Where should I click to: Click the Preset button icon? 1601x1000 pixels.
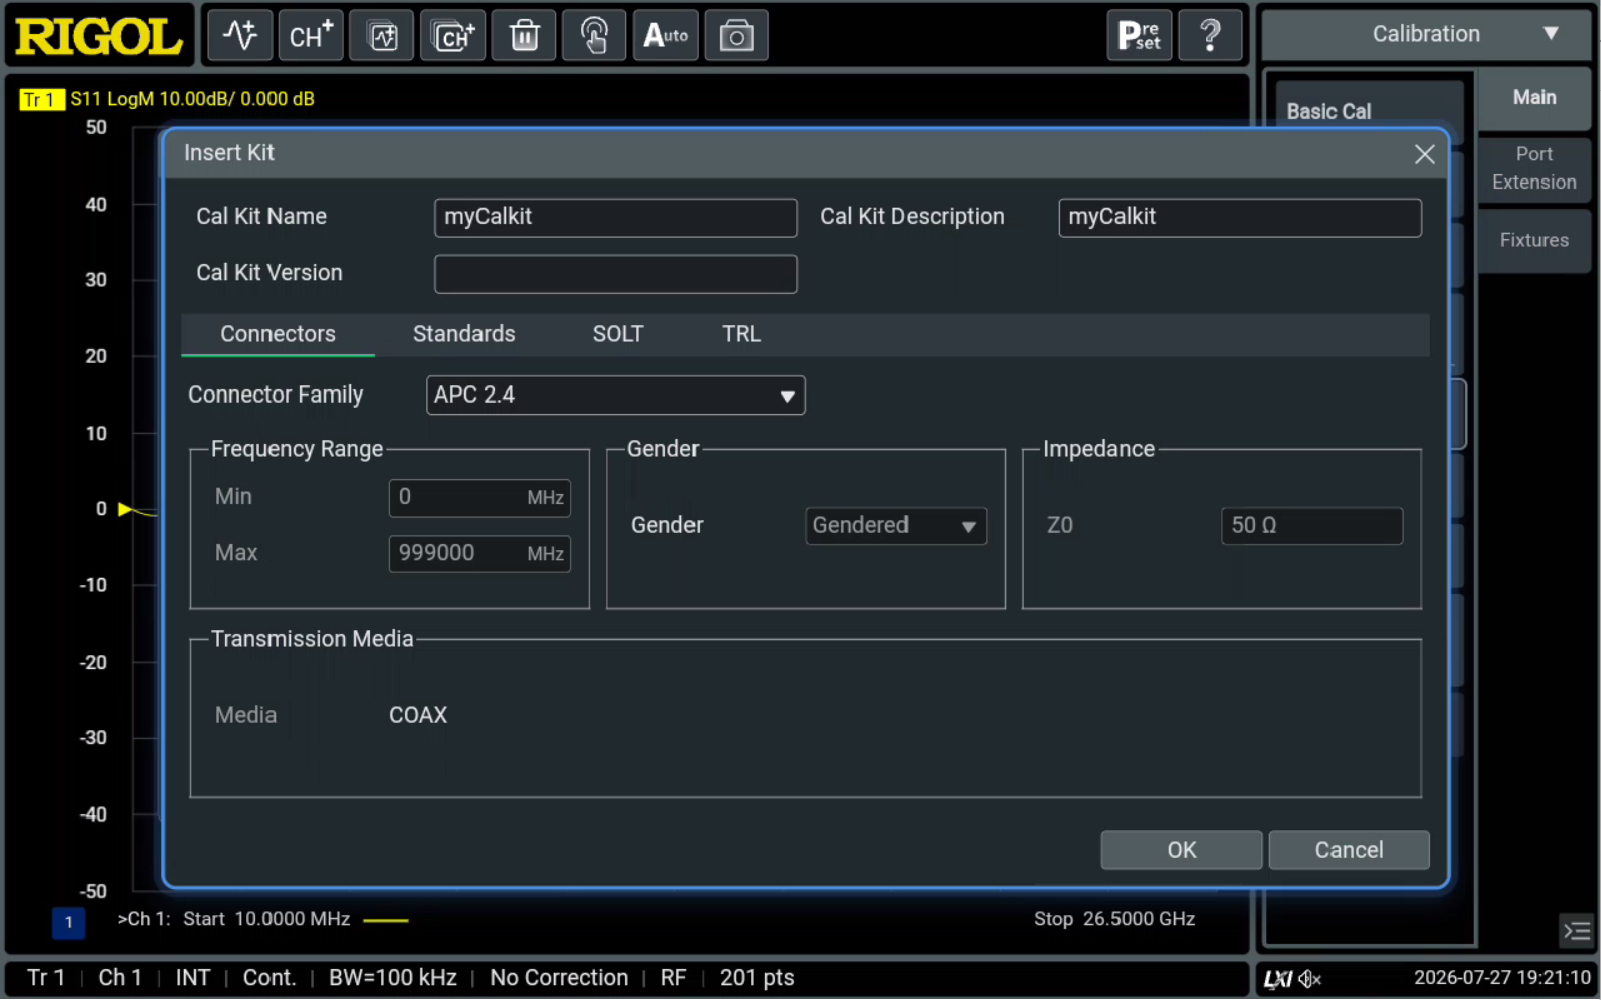tap(1140, 36)
